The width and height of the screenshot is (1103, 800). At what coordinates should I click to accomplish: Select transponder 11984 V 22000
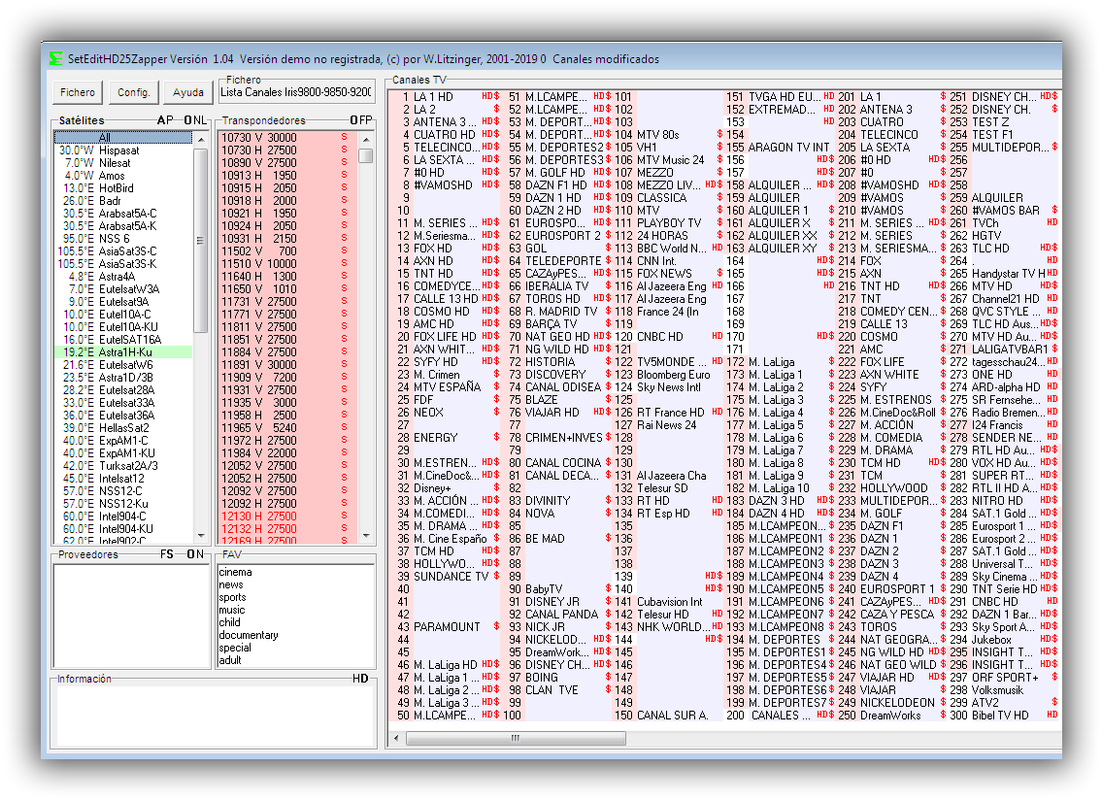pyautogui.click(x=287, y=453)
